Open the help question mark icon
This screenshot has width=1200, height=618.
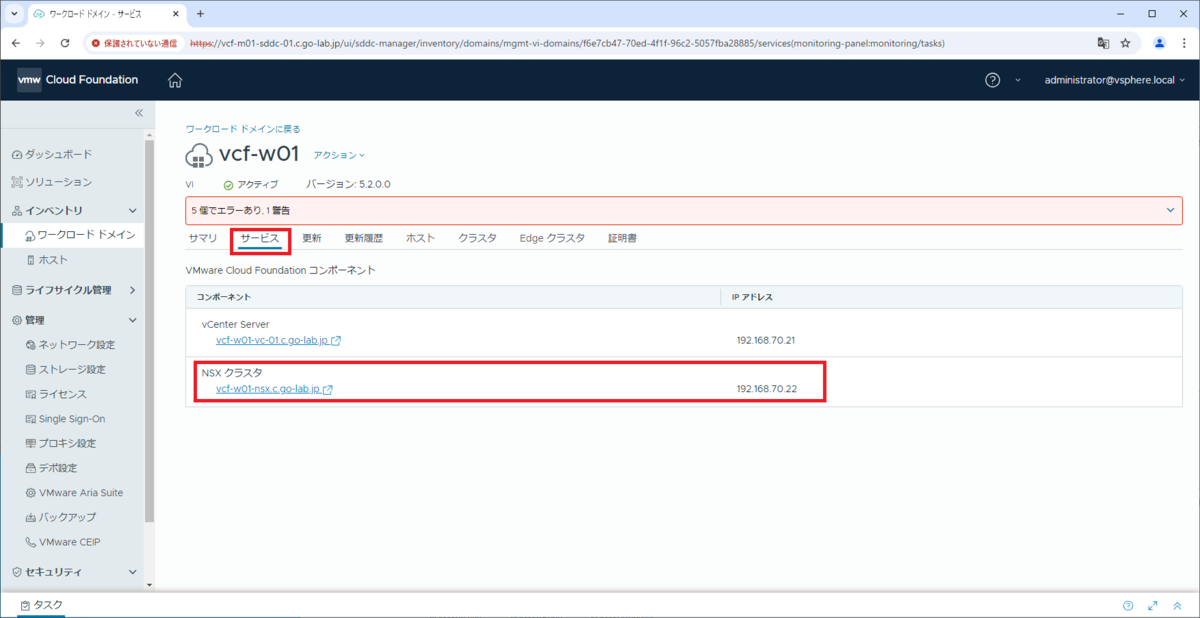(x=992, y=80)
